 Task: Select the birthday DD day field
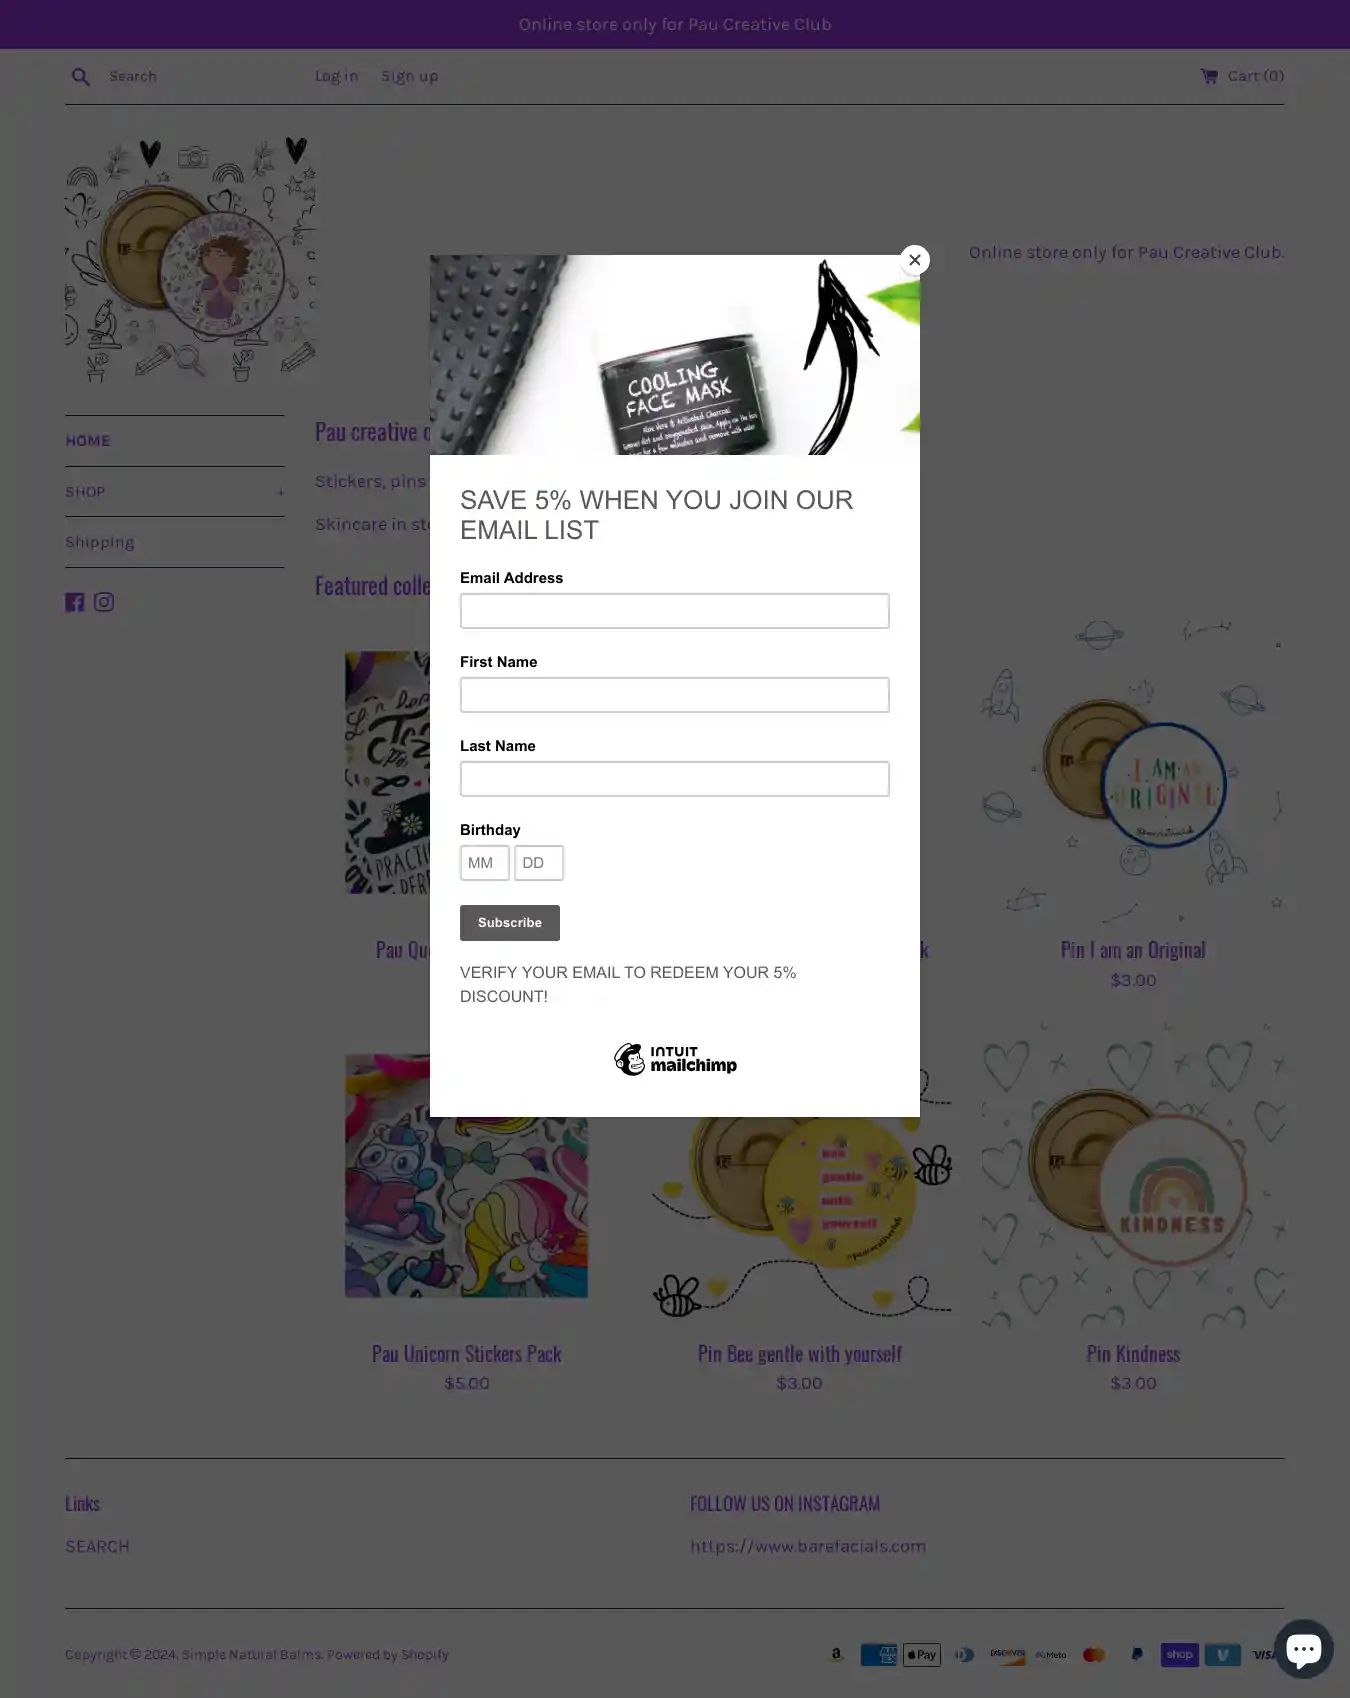pos(539,863)
